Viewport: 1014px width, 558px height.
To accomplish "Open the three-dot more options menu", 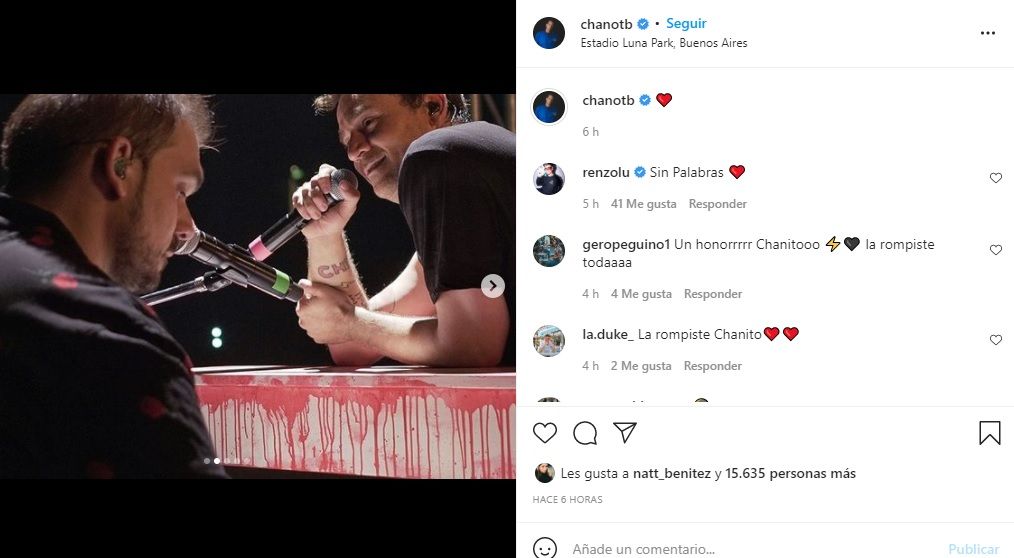I will [987, 33].
